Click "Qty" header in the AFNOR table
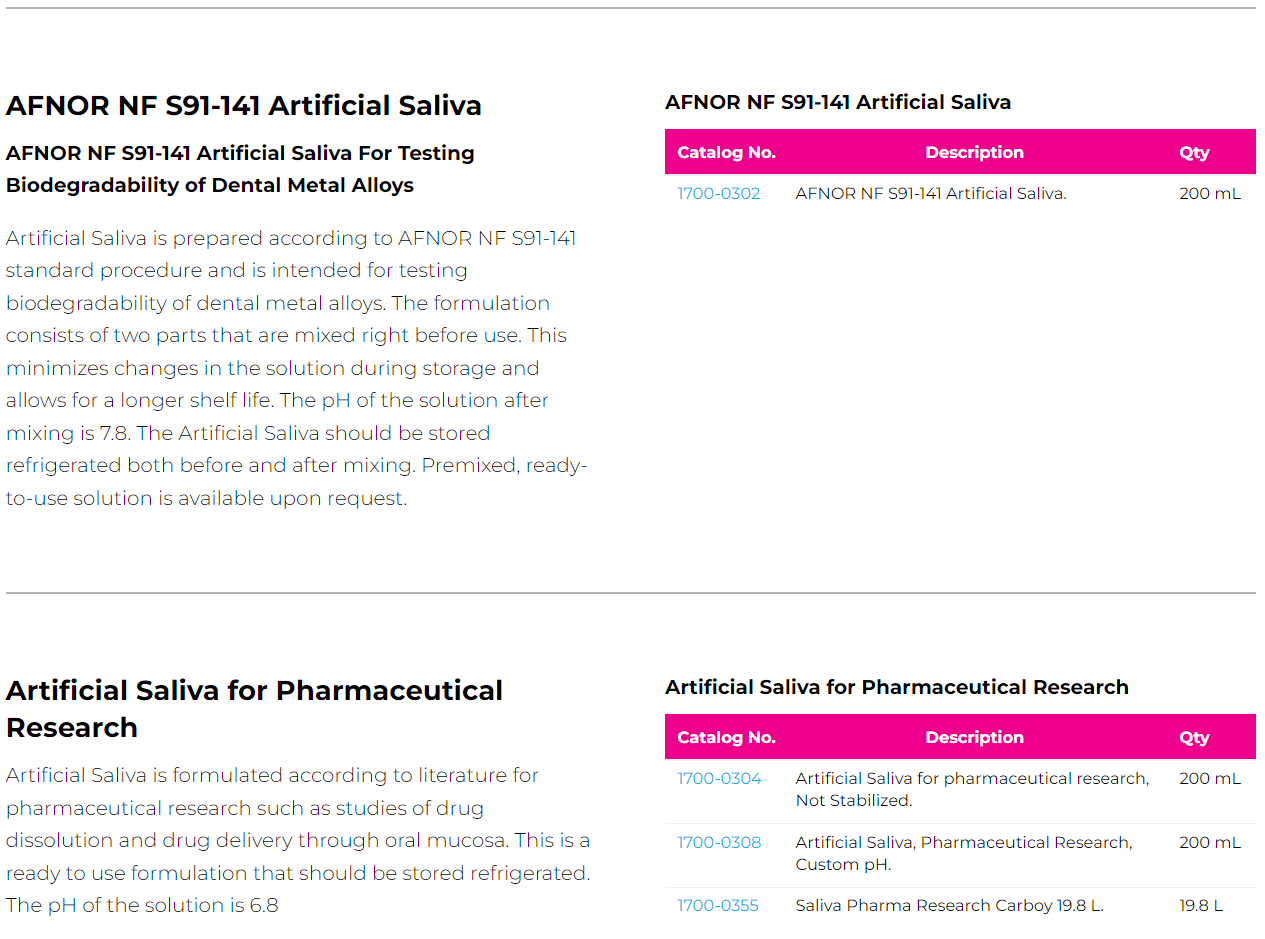The width and height of the screenshot is (1265, 939). (1194, 153)
